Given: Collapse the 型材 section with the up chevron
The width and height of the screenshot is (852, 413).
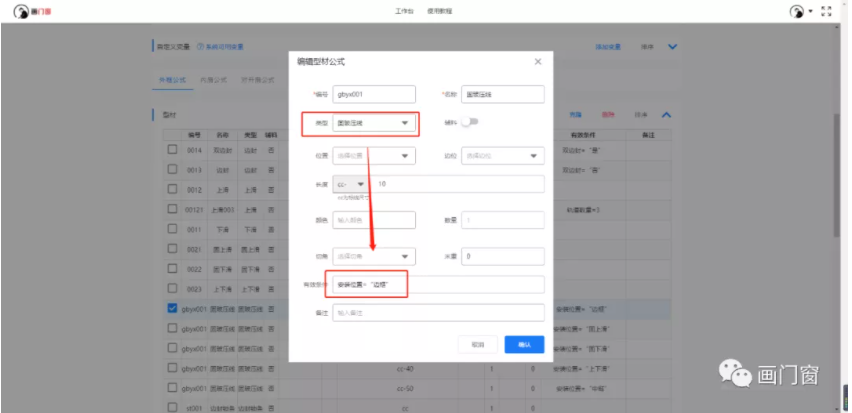Looking at the screenshot, I should point(666,115).
